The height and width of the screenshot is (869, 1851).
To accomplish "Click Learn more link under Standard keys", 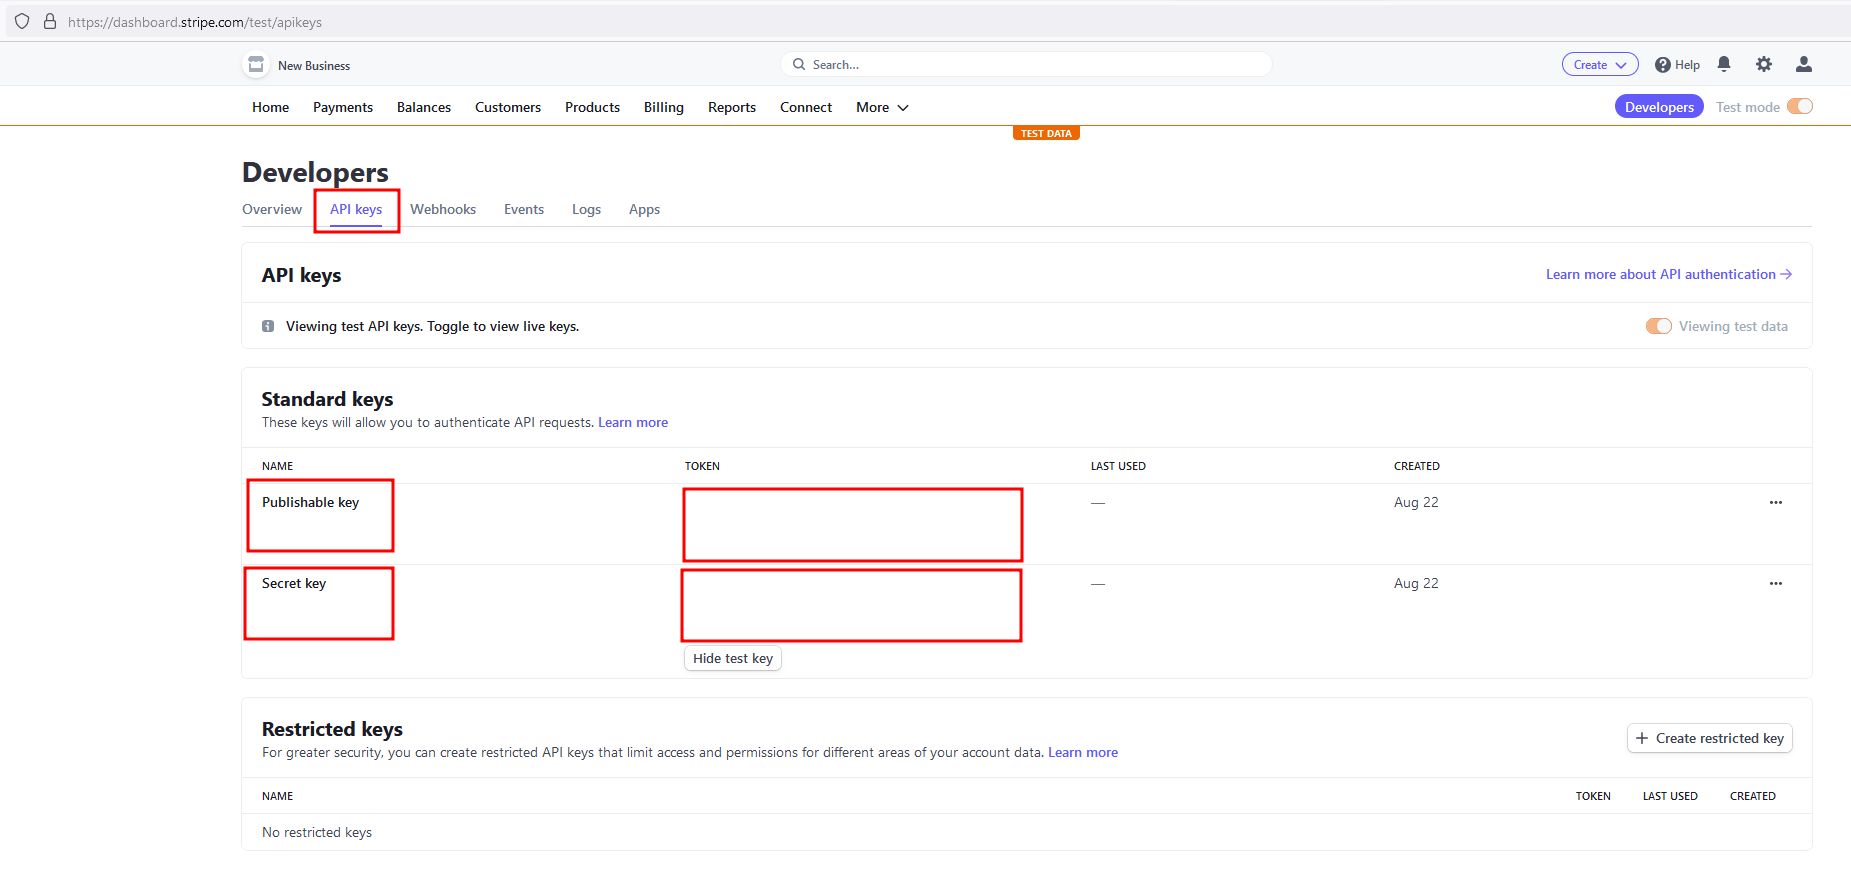I will (633, 422).
